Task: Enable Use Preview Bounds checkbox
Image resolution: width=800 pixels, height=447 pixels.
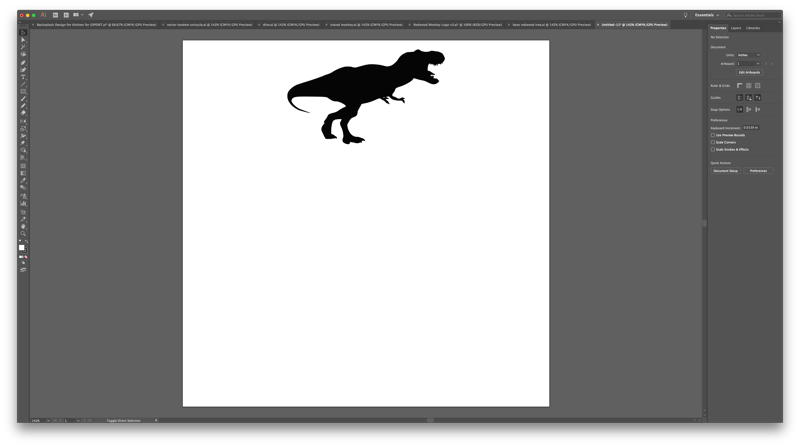Action: click(x=713, y=135)
